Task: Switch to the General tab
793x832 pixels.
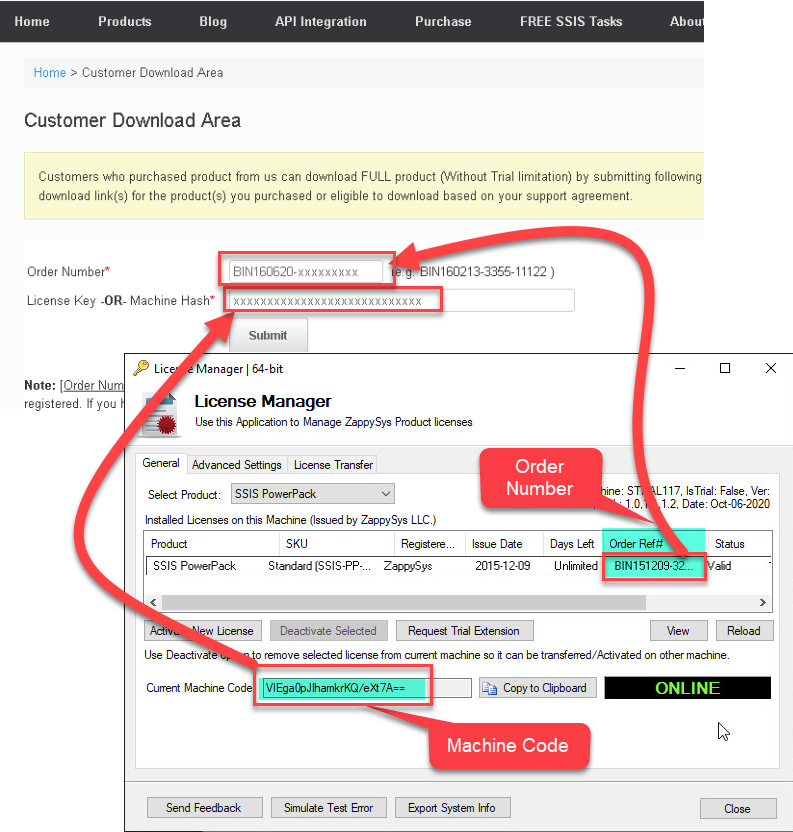Action: click(x=161, y=463)
